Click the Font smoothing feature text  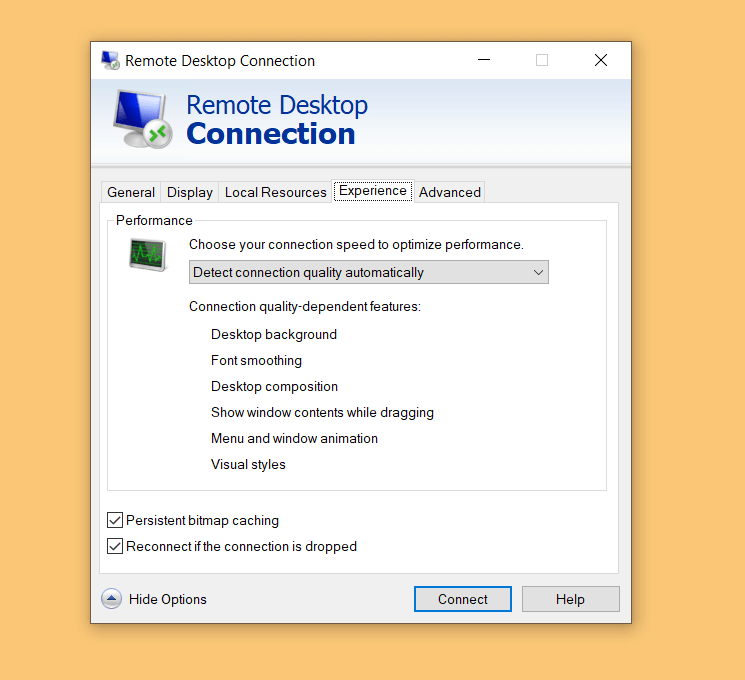257,361
